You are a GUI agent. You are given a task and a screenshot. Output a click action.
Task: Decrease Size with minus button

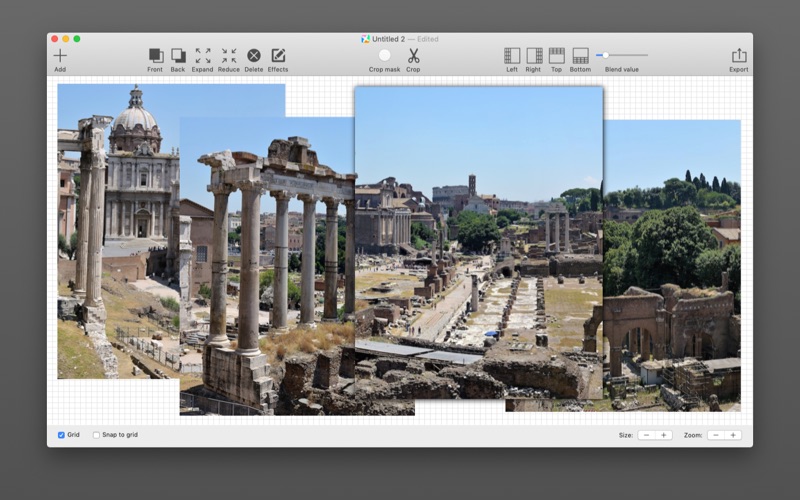(646, 435)
